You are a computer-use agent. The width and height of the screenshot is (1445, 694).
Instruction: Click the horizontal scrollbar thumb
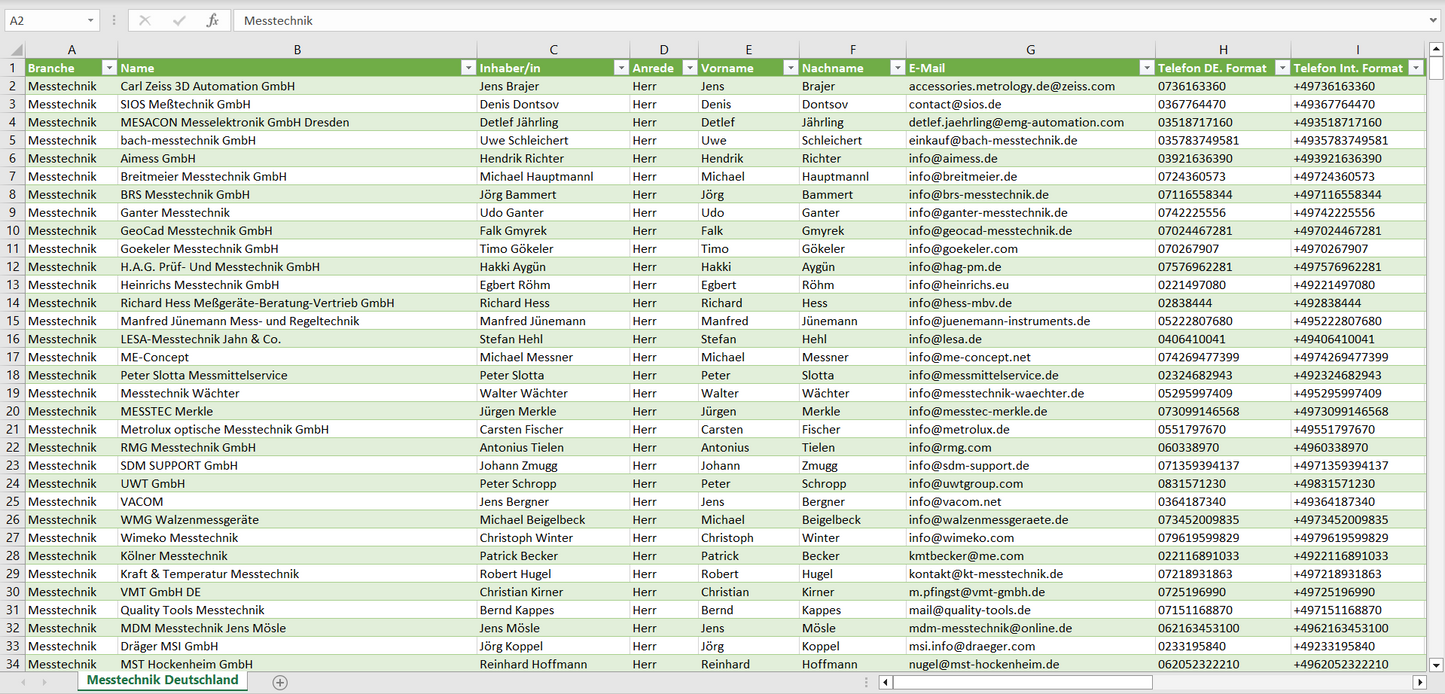[1022, 682]
